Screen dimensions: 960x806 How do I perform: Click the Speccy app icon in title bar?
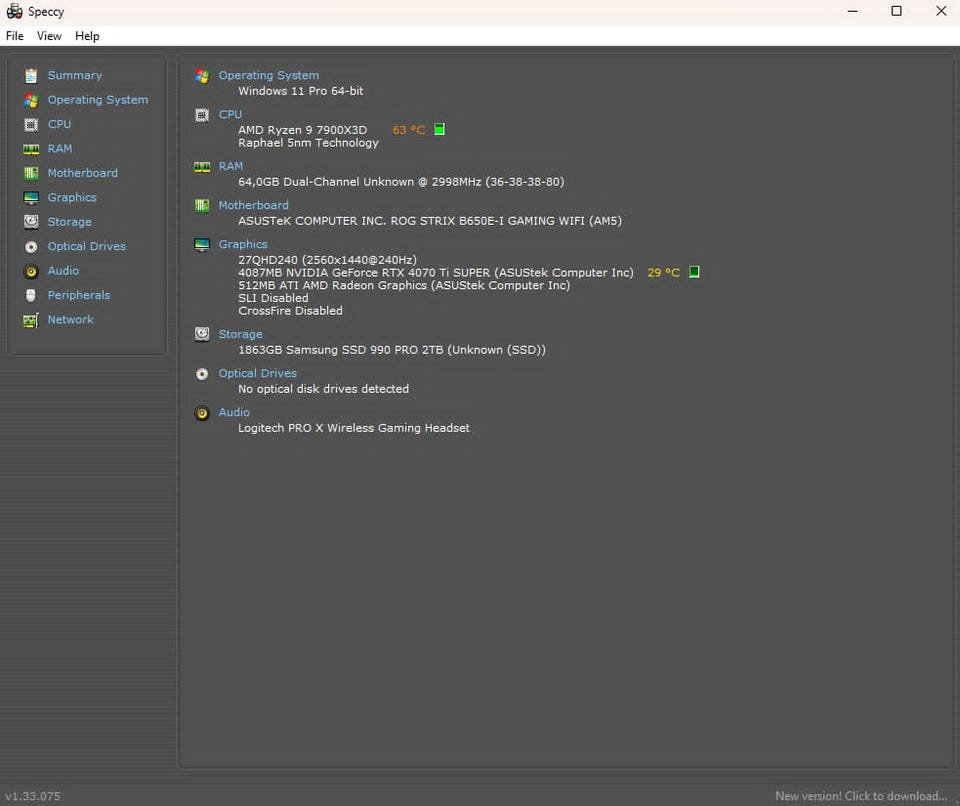click(x=15, y=12)
